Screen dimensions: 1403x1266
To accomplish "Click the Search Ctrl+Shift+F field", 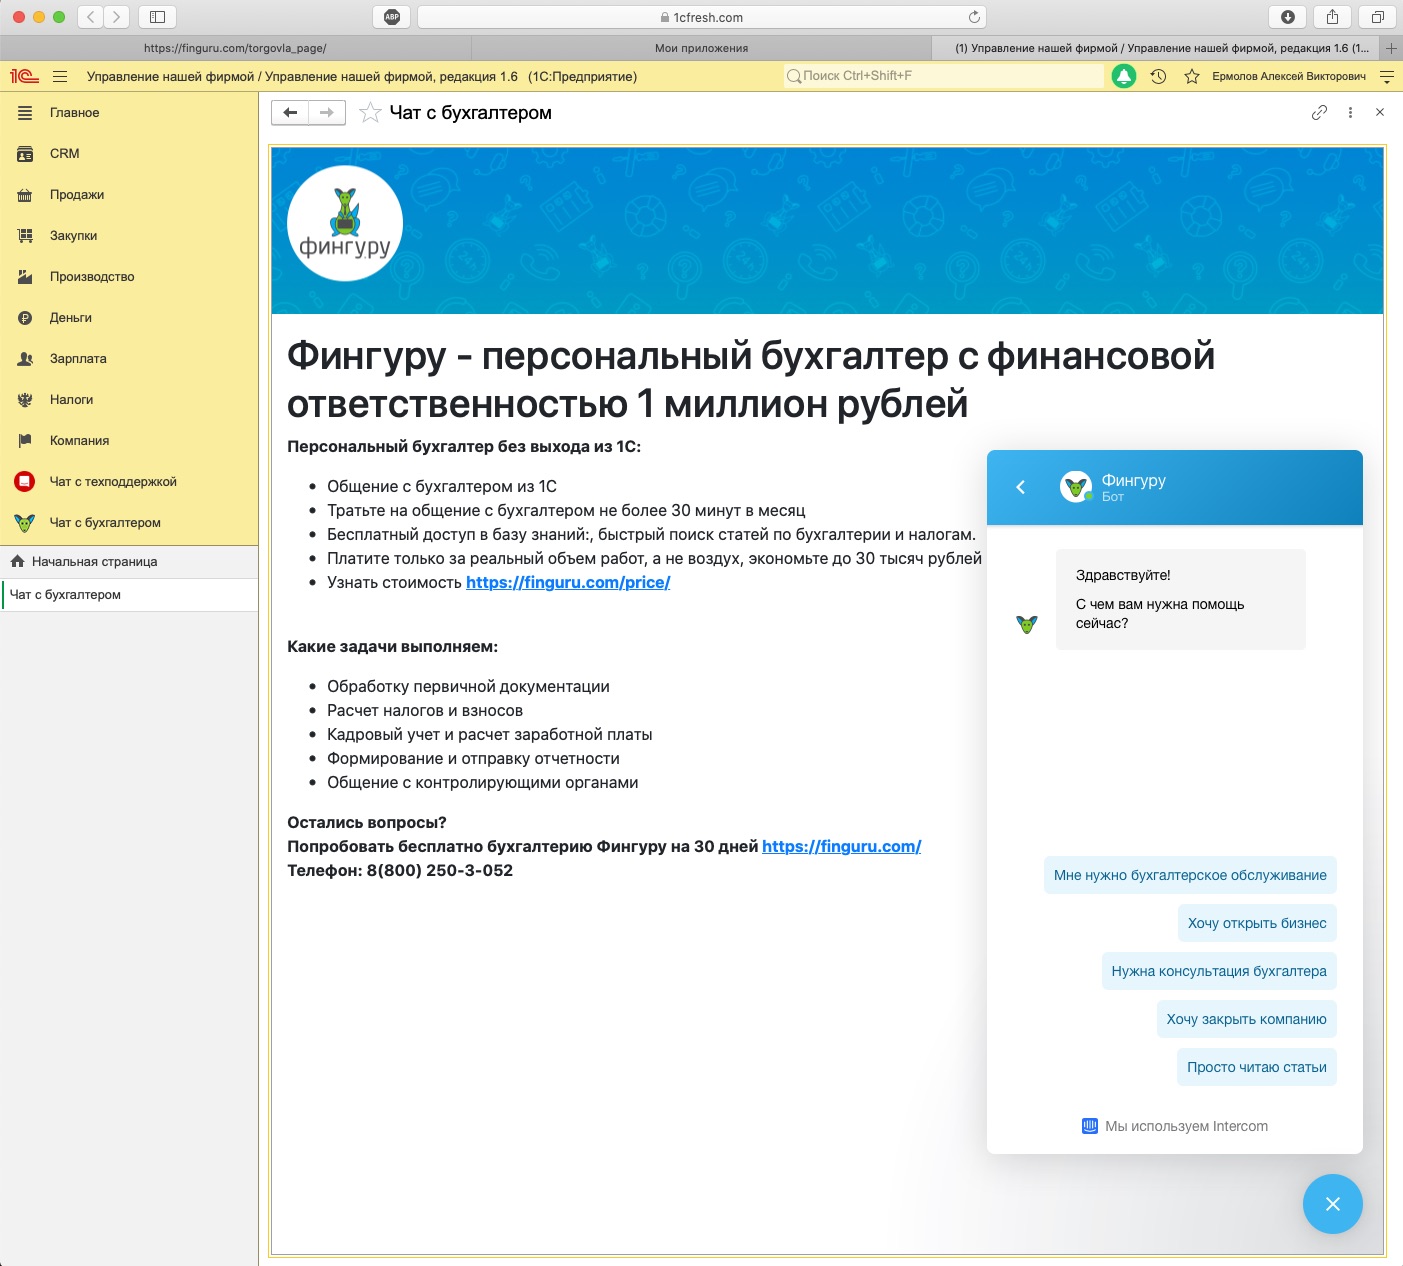I will pyautogui.click(x=943, y=76).
